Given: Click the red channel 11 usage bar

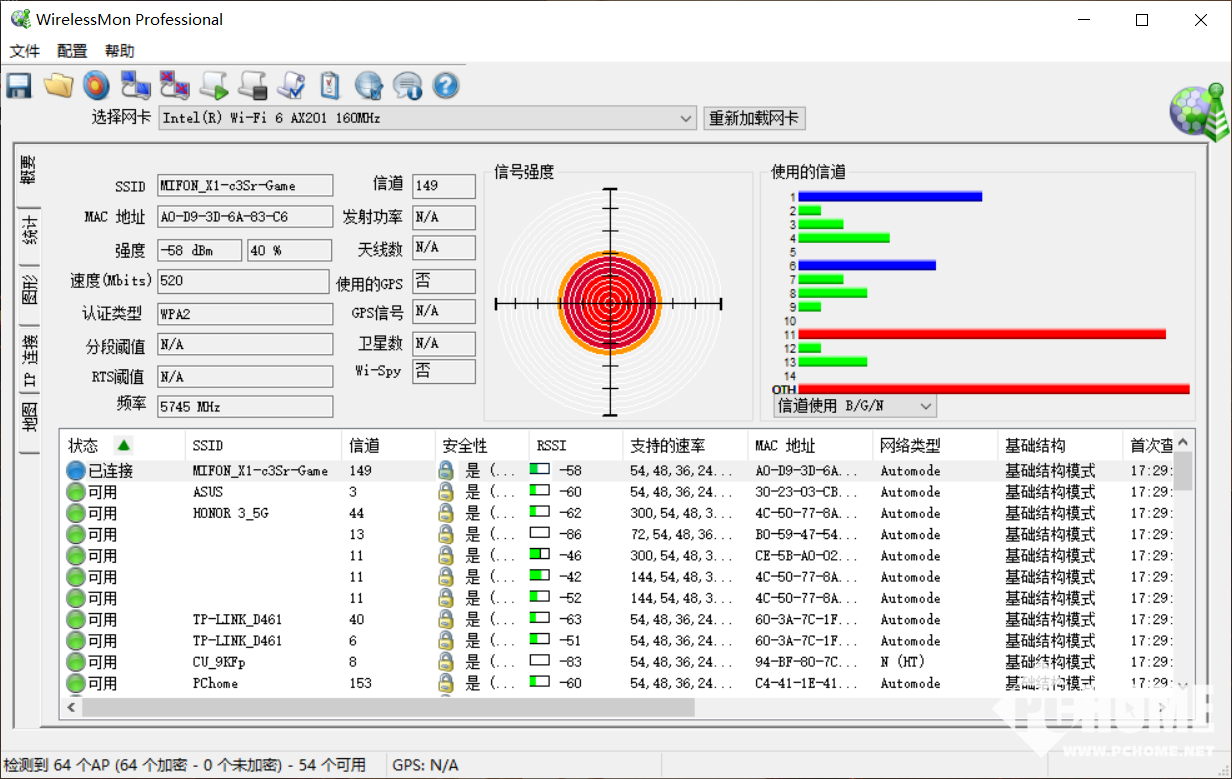Looking at the screenshot, I should click(x=982, y=334).
